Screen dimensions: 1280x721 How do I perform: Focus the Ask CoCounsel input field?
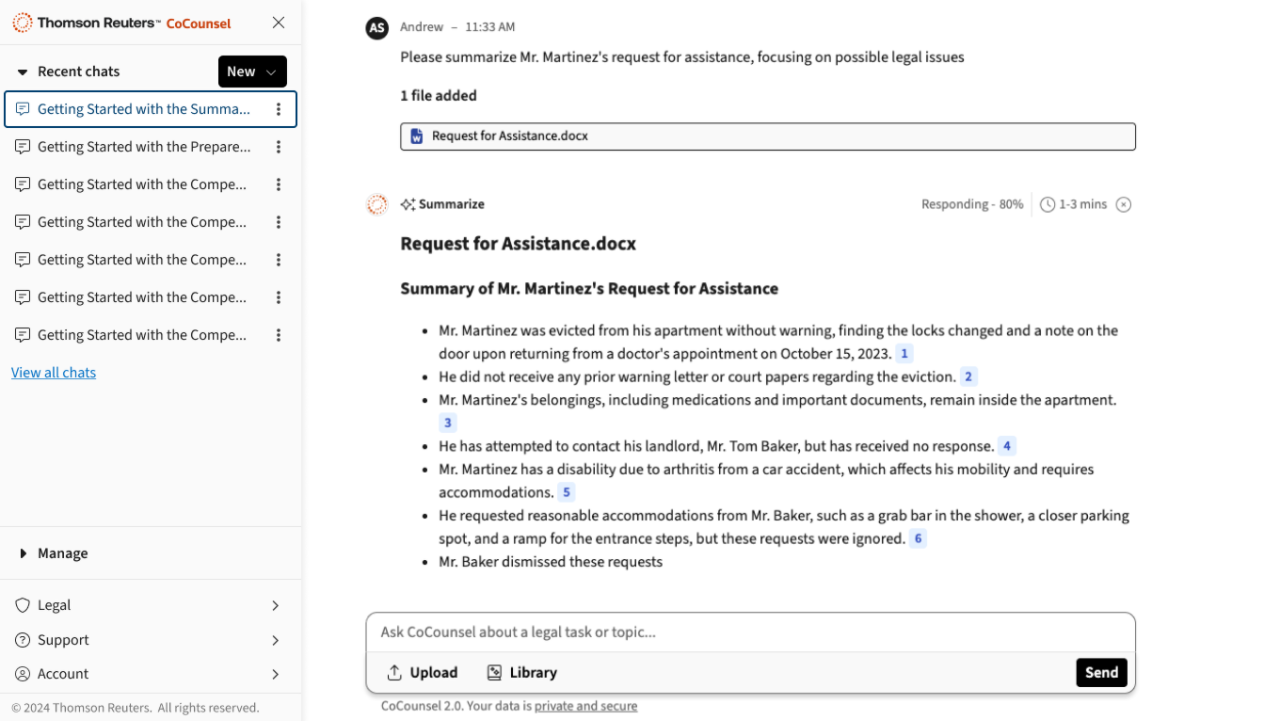tap(750, 632)
